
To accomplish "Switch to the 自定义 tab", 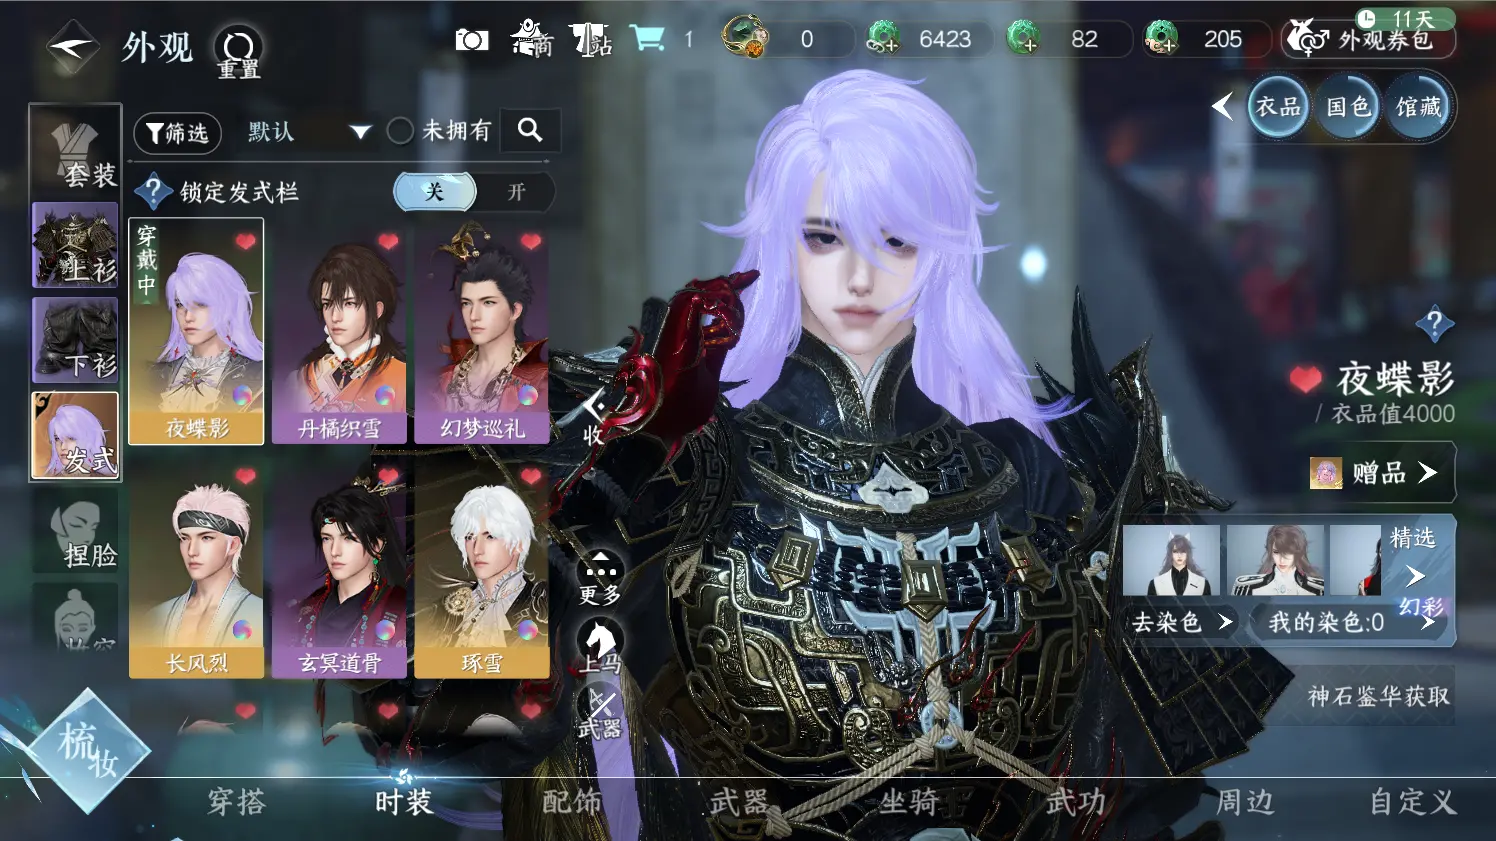I will [1413, 801].
